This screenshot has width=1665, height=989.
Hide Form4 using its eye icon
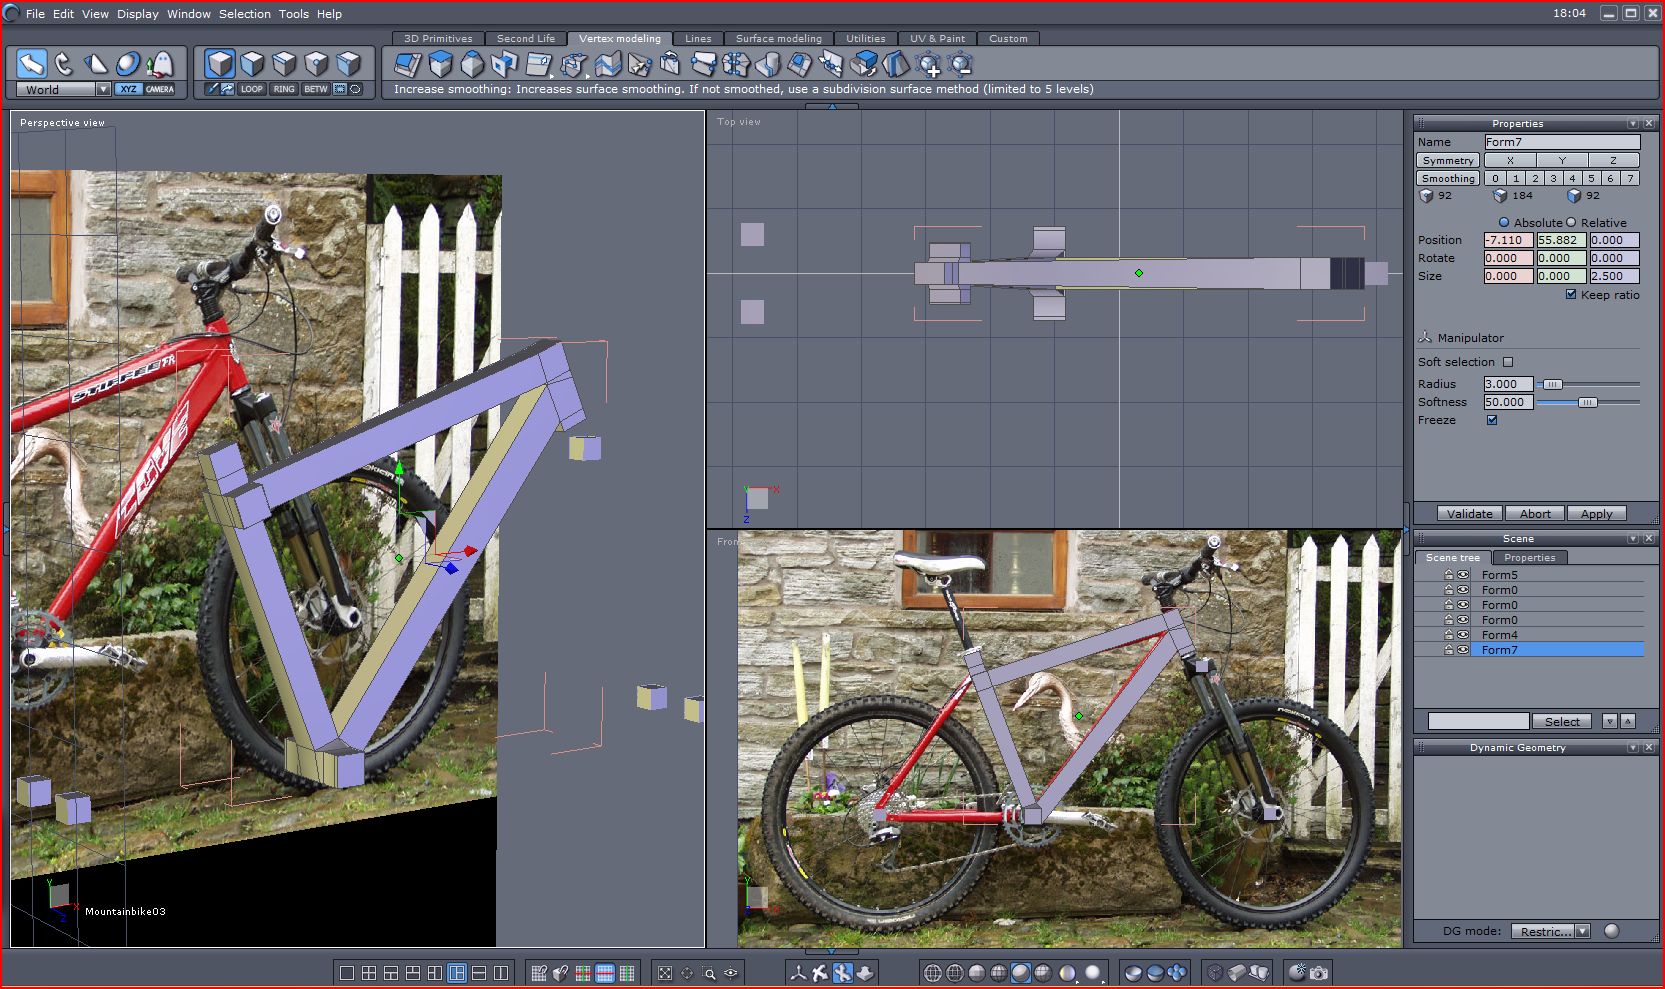click(x=1463, y=635)
